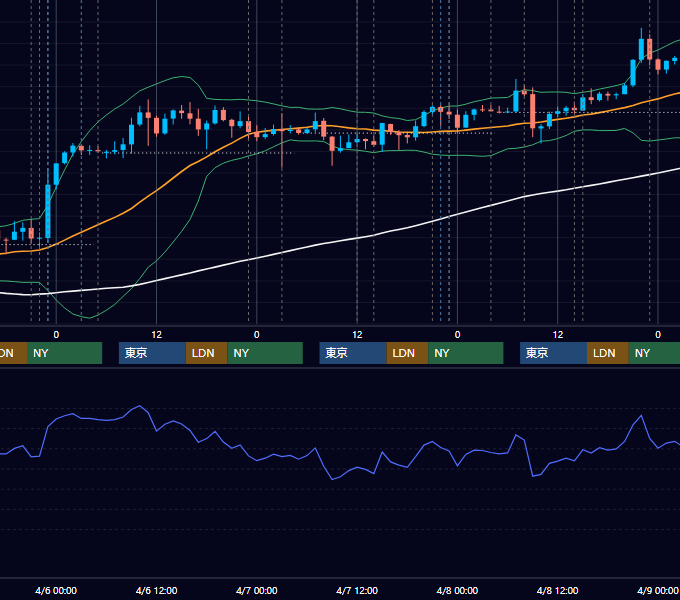Select the orange moving average line
Viewport: 680px width, 600px height.
pyautogui.click(x=156, y=191)
